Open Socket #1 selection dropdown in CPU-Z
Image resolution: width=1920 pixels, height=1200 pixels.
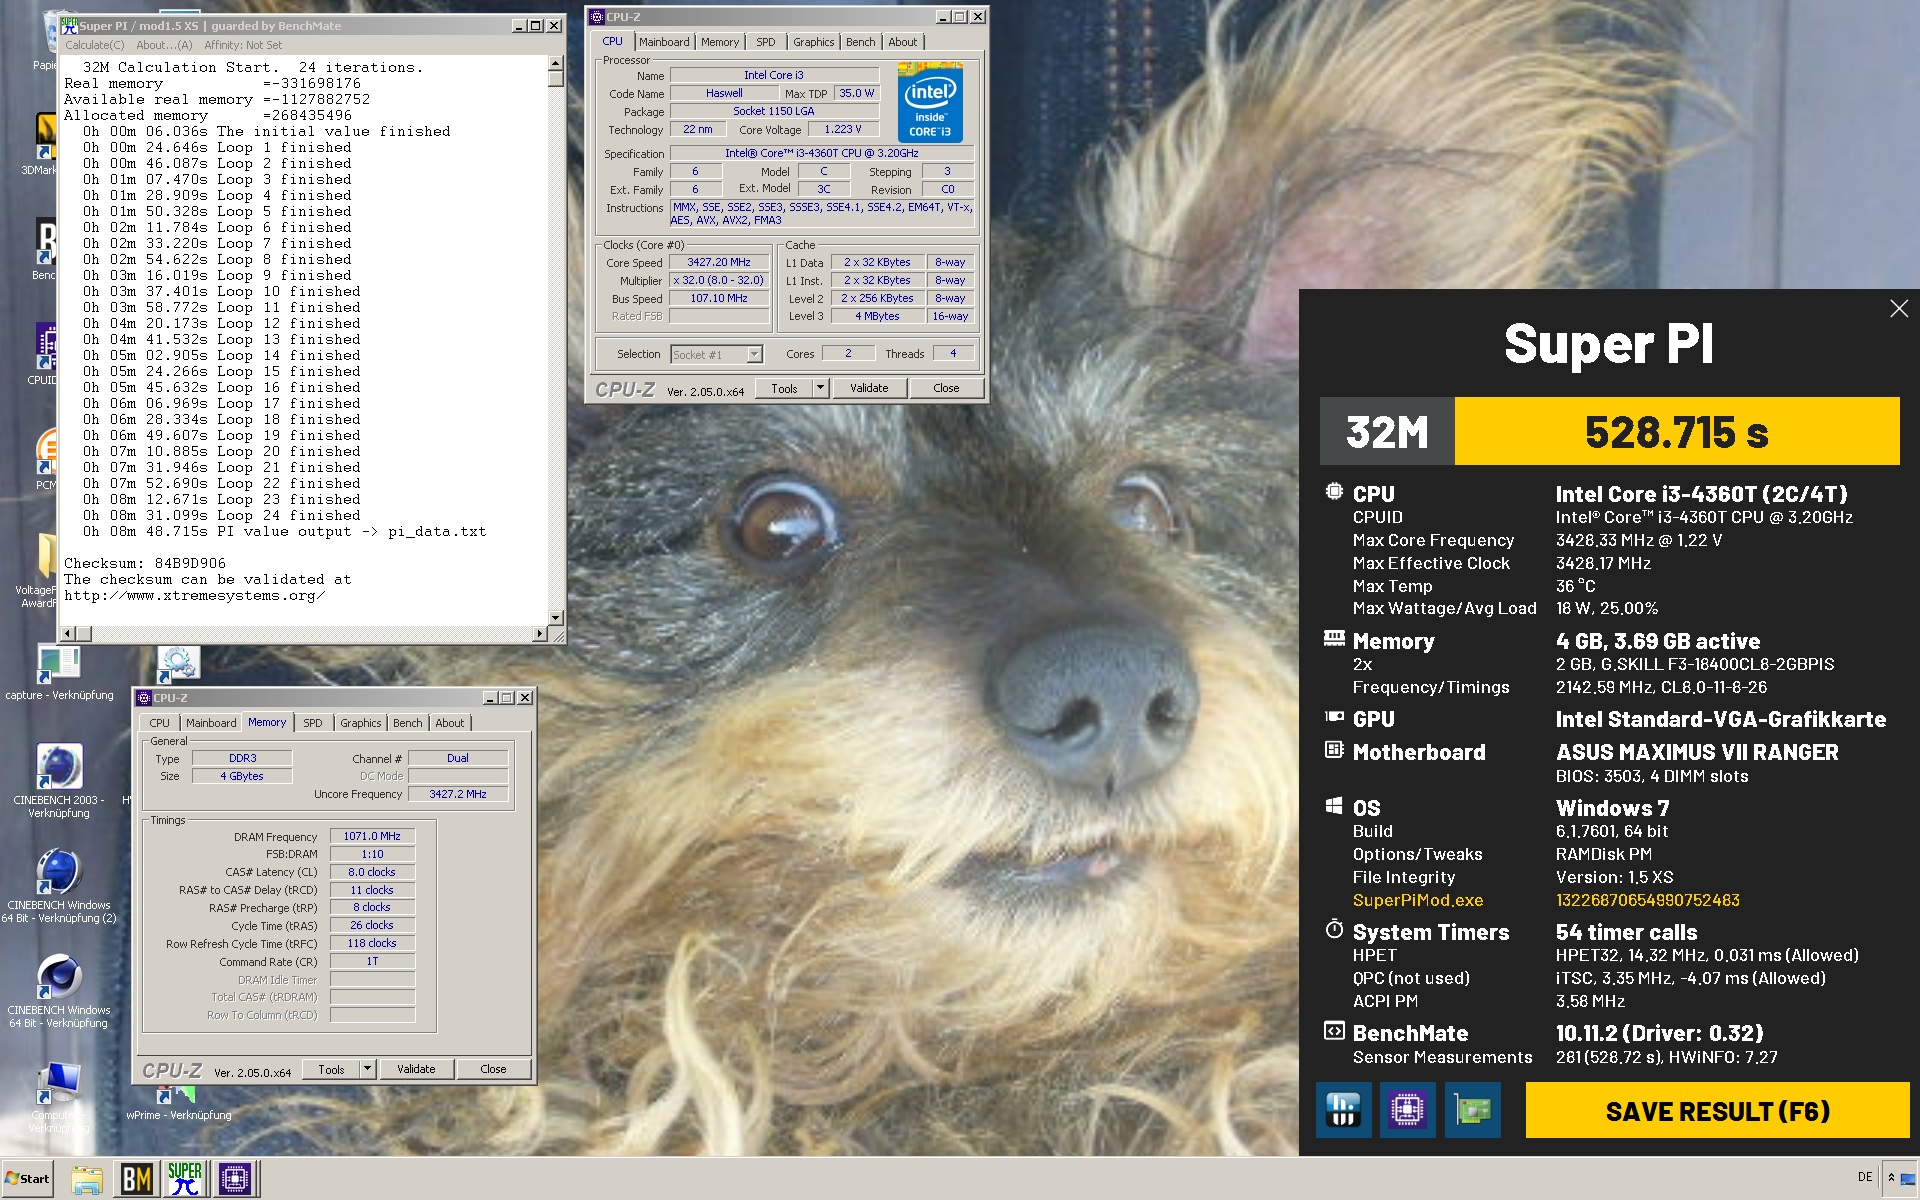point(716,355)
